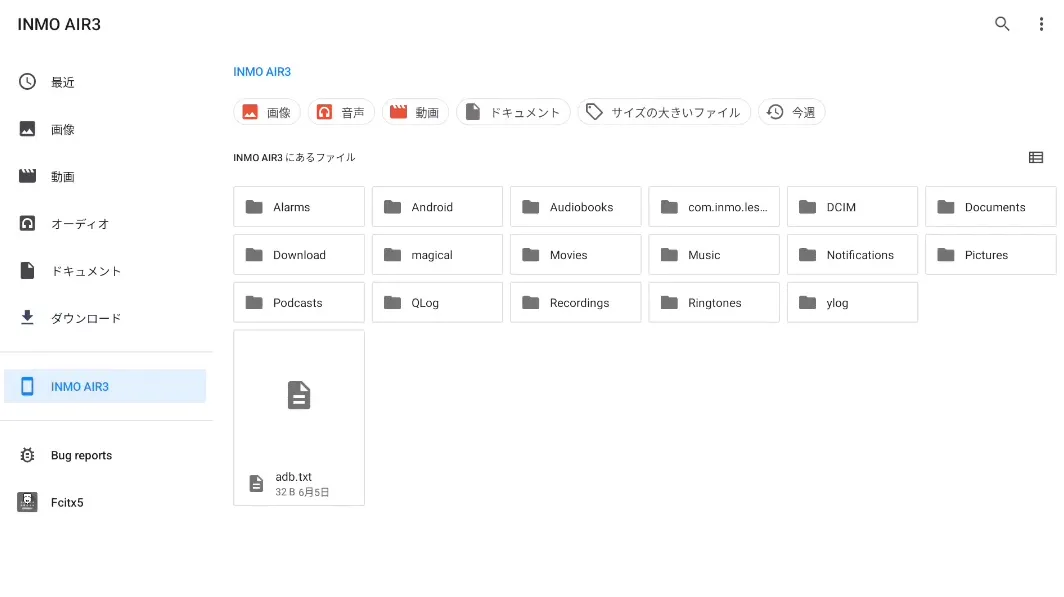This screenshot has width=1064, height=597.
Task: Go to ダウンロード downloads in sidebar
Action: [x=86, y=318]
